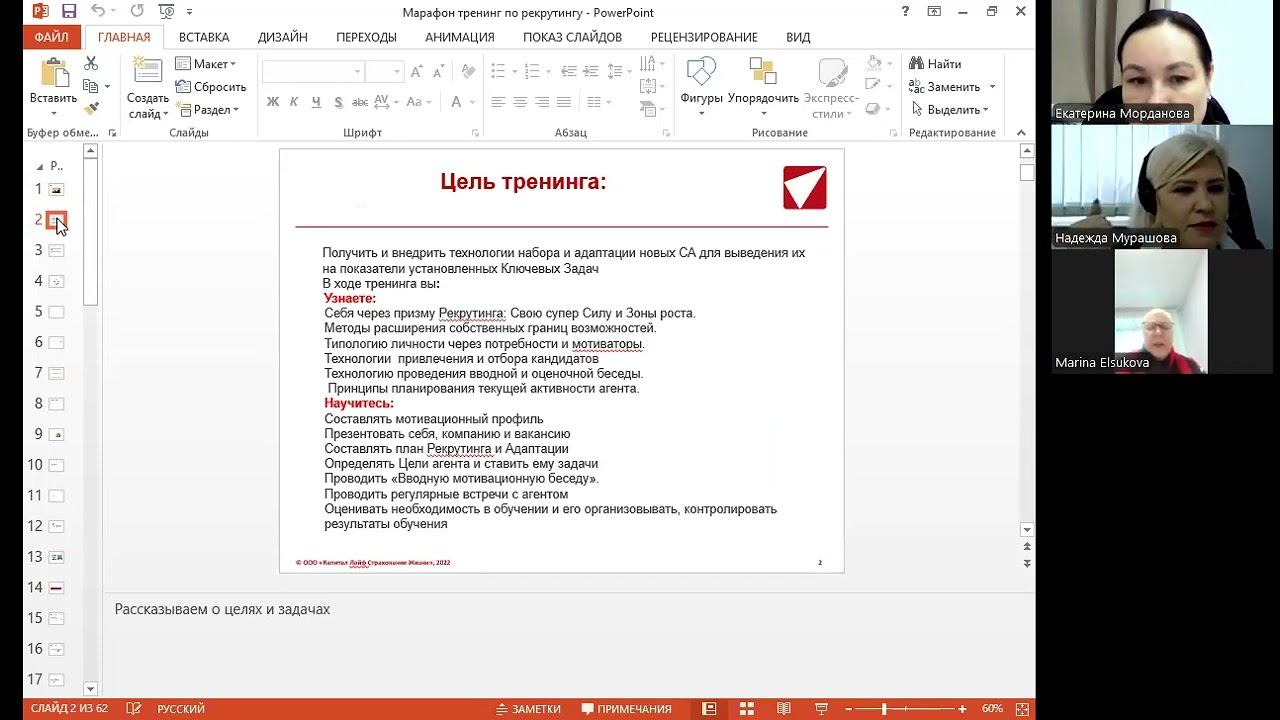
Task: Click the slideshow view icon in status bar
Action: (x=819, y=709)
